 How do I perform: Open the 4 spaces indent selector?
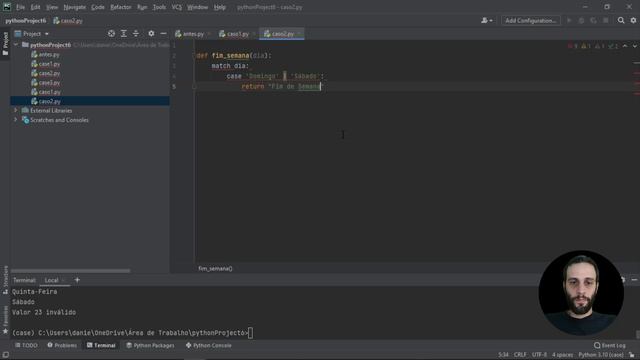tap(562, 355)
